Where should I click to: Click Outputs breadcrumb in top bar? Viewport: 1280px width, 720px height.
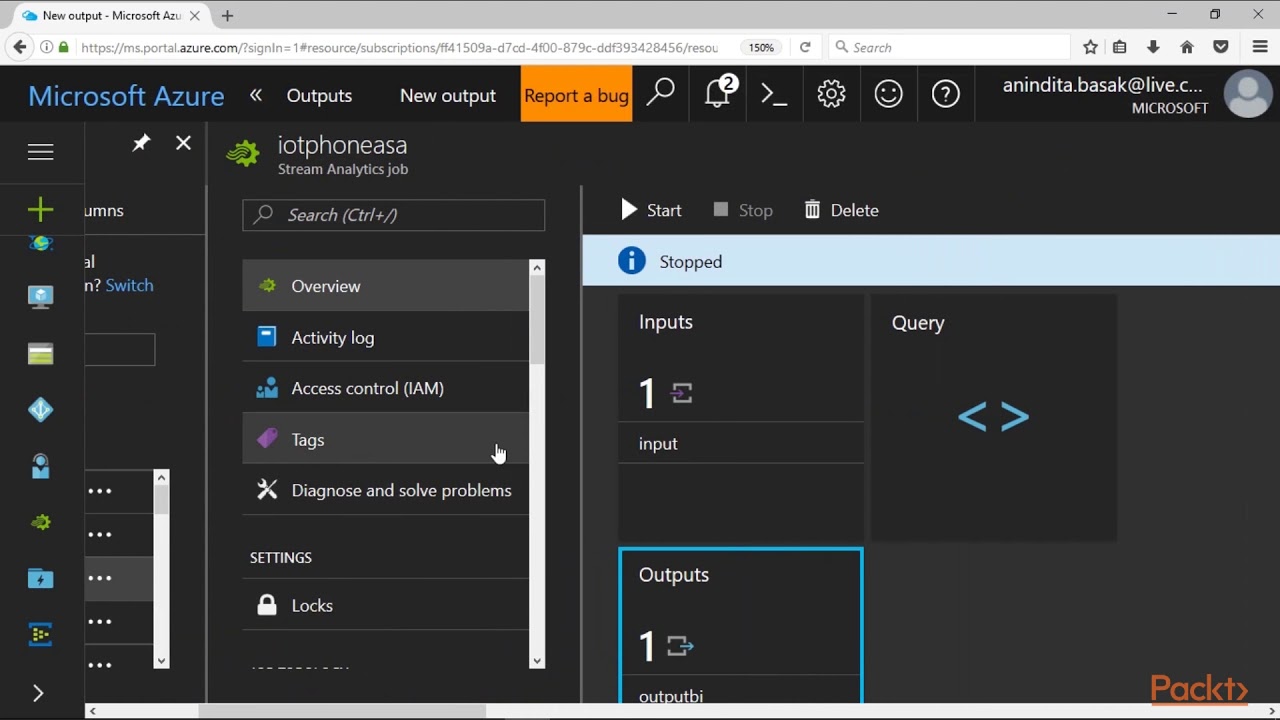[319, 95]
